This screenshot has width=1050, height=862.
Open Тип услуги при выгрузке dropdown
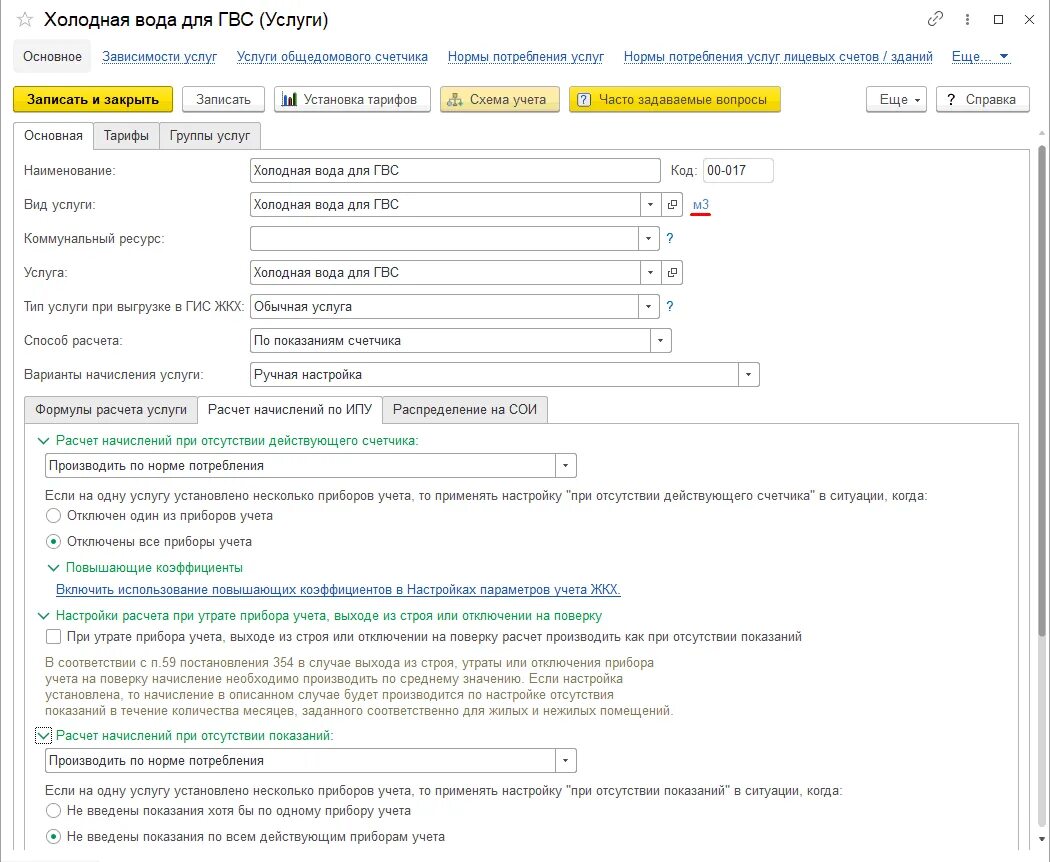(x=648, y=307)
